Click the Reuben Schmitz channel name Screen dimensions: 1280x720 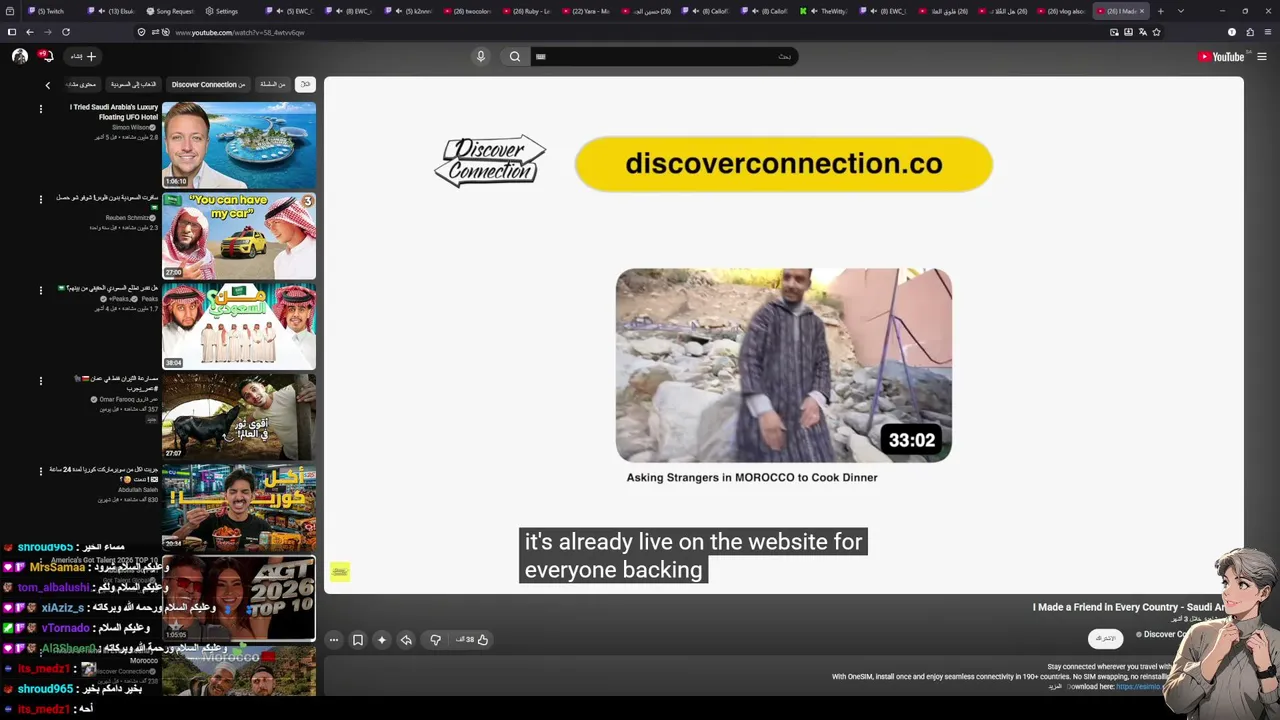point(128,218)
